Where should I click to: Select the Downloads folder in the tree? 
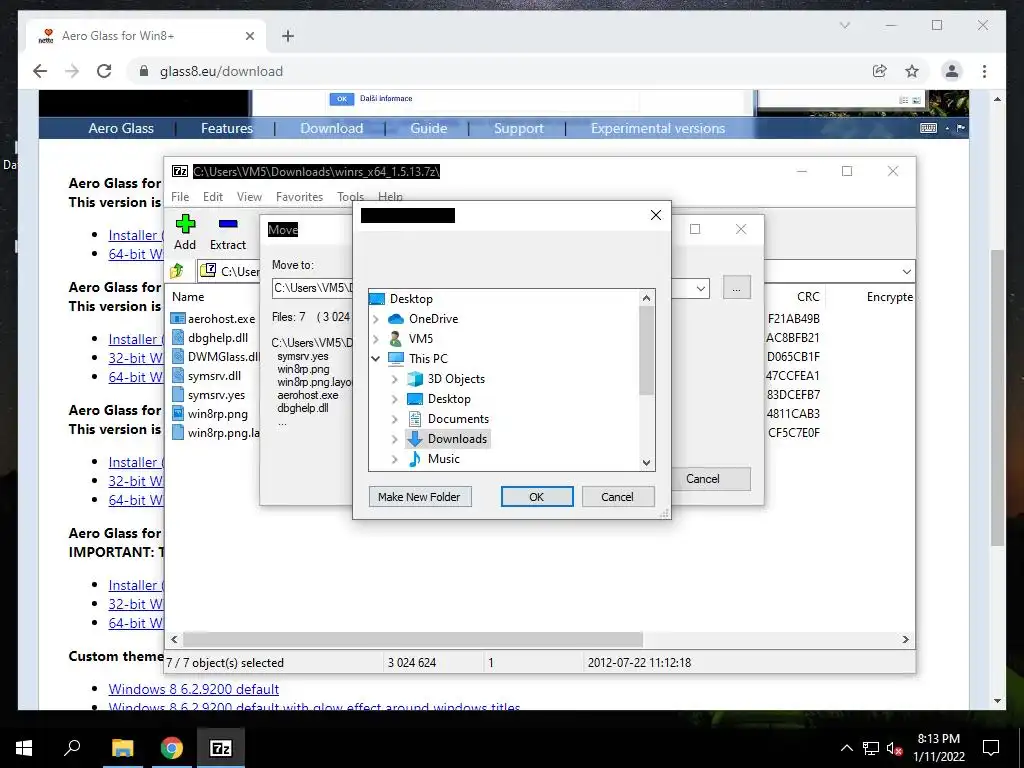448,439
